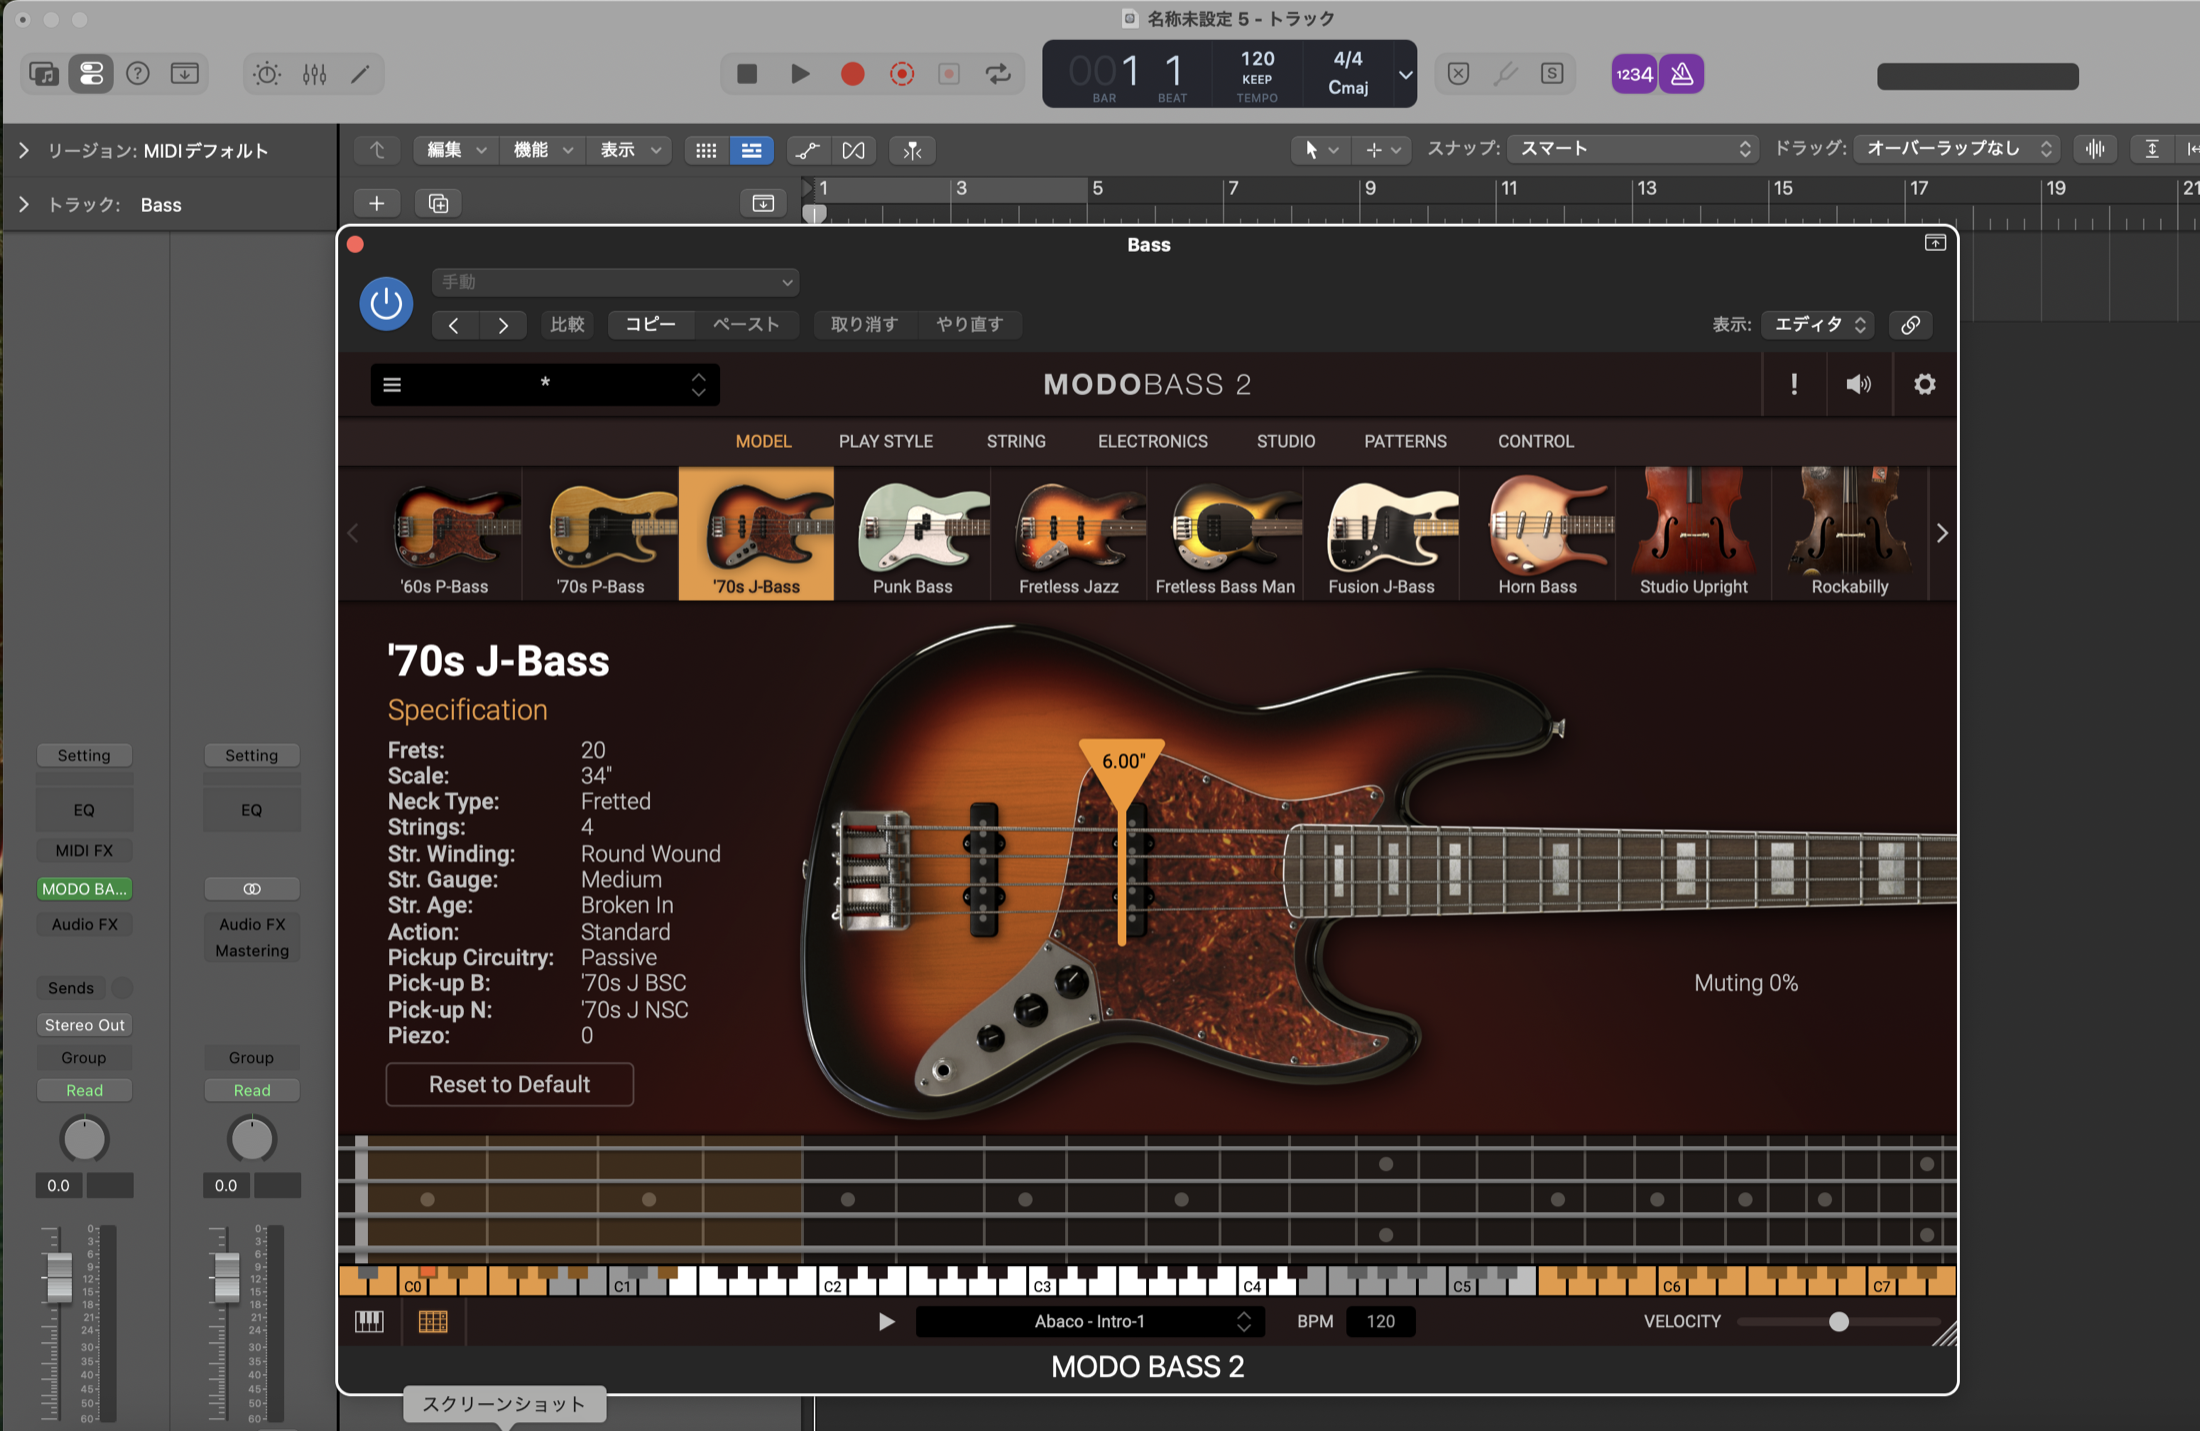Click the MODO BASS speaker volume icon
Viewport: 2200px width, 1431px height.
coord(1858,385)
